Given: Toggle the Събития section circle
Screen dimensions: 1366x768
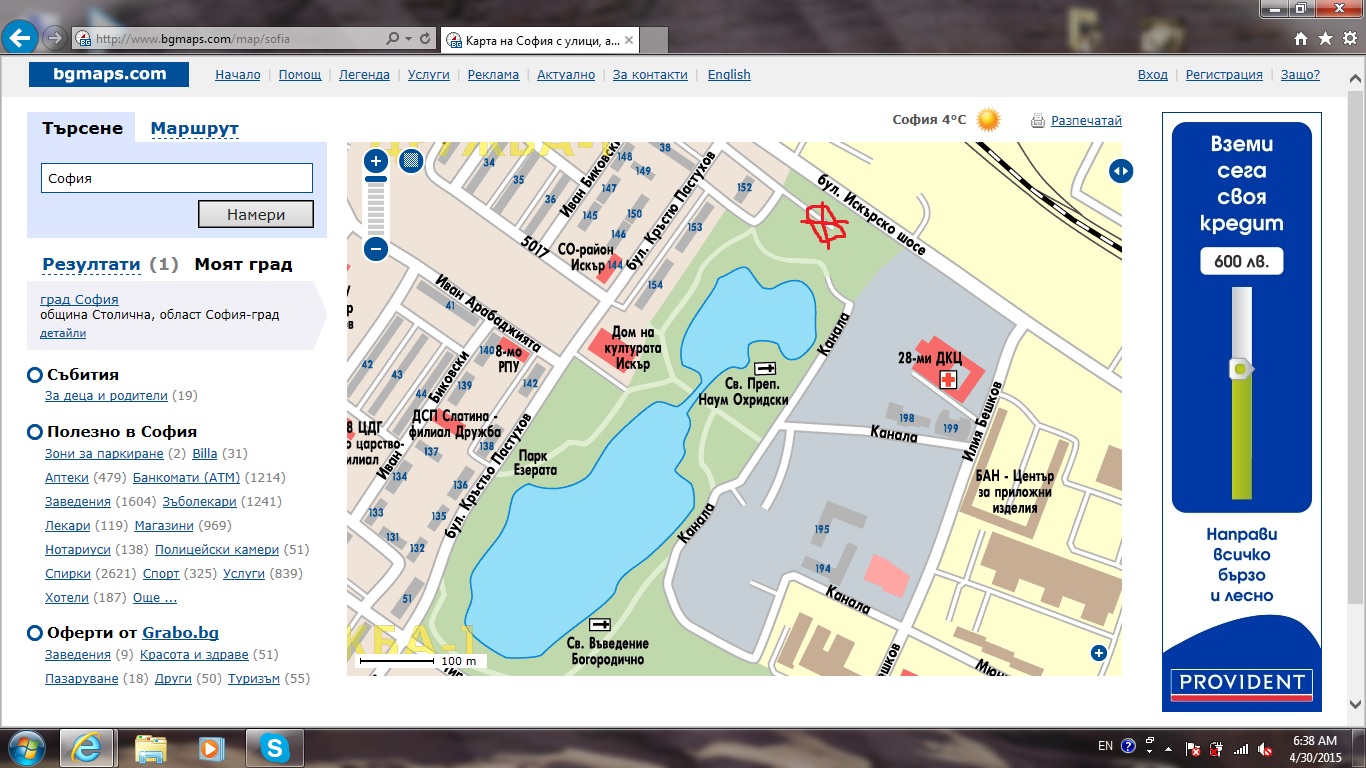Looking at the screenshot, I should point(35,375).
